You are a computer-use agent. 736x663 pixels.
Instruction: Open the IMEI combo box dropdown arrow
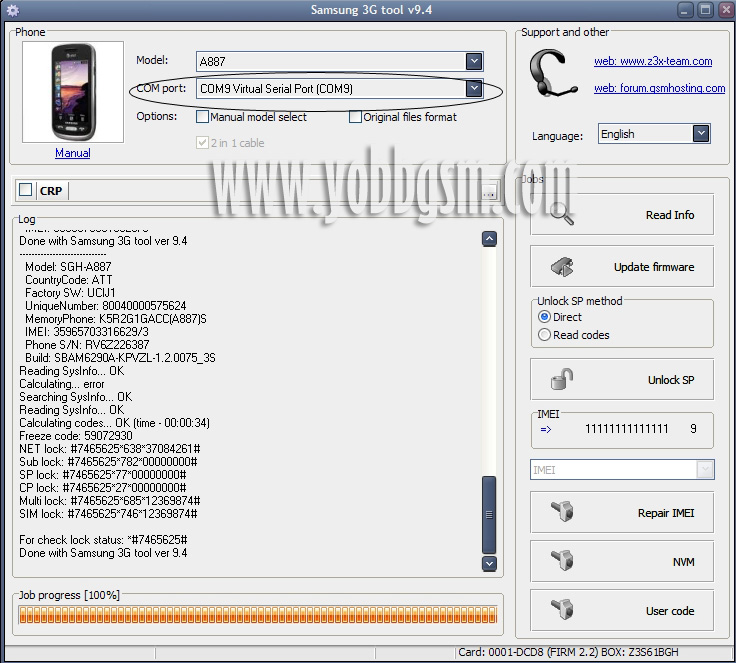tap(705, 469)
